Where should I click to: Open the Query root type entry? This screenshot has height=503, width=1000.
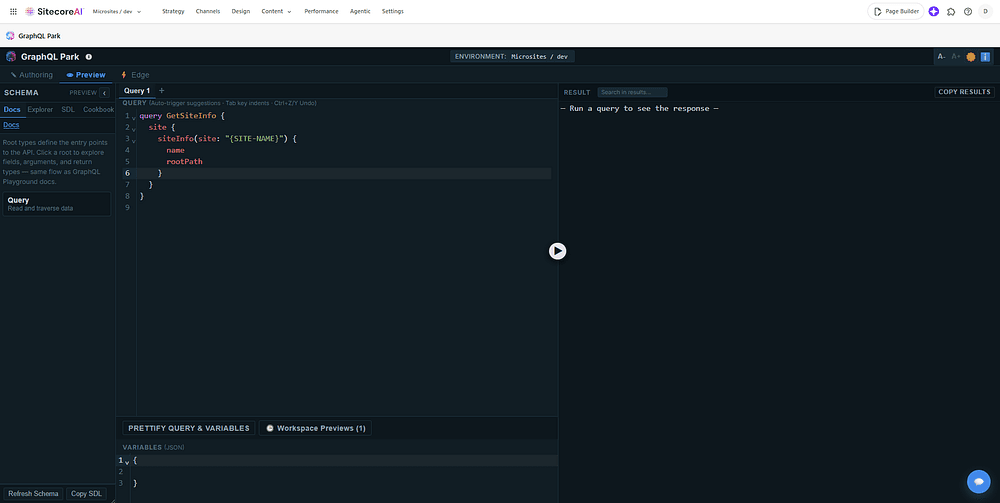click(57, 204)
